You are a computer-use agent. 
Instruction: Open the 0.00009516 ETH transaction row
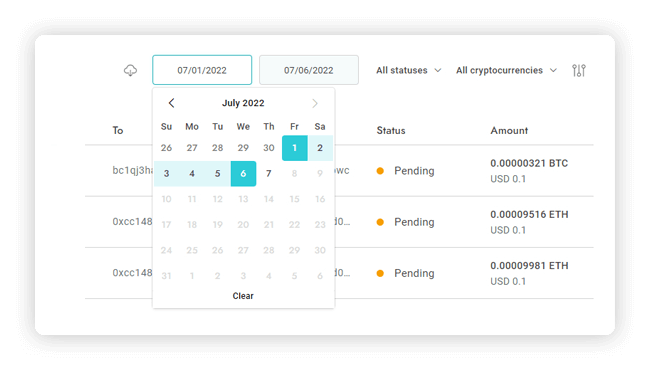339,222
